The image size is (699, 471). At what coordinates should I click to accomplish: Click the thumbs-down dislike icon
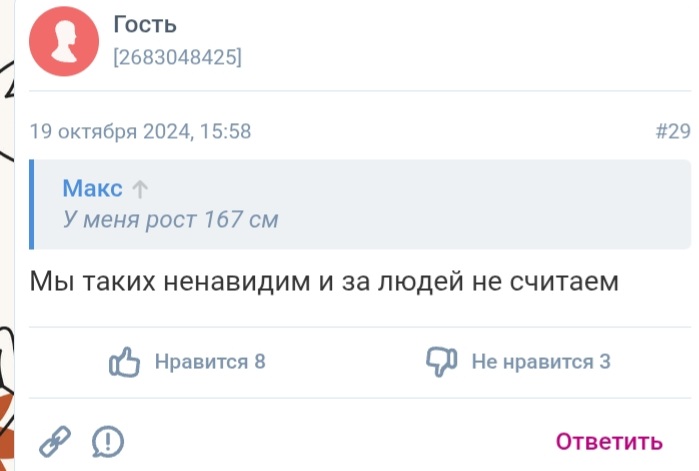pyautogui.click(x=440, y=362)
